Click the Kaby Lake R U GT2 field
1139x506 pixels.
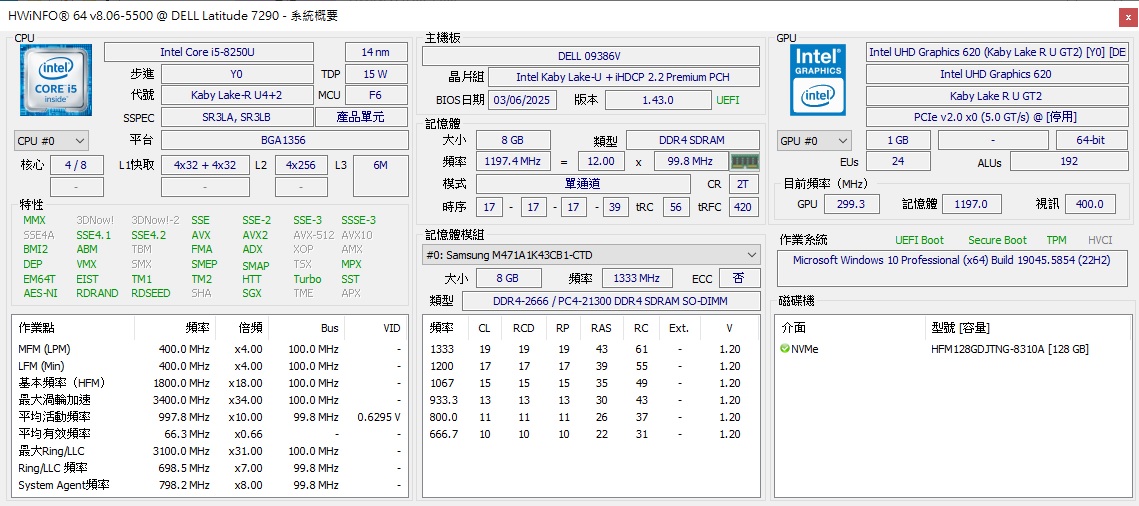[996, 96]
